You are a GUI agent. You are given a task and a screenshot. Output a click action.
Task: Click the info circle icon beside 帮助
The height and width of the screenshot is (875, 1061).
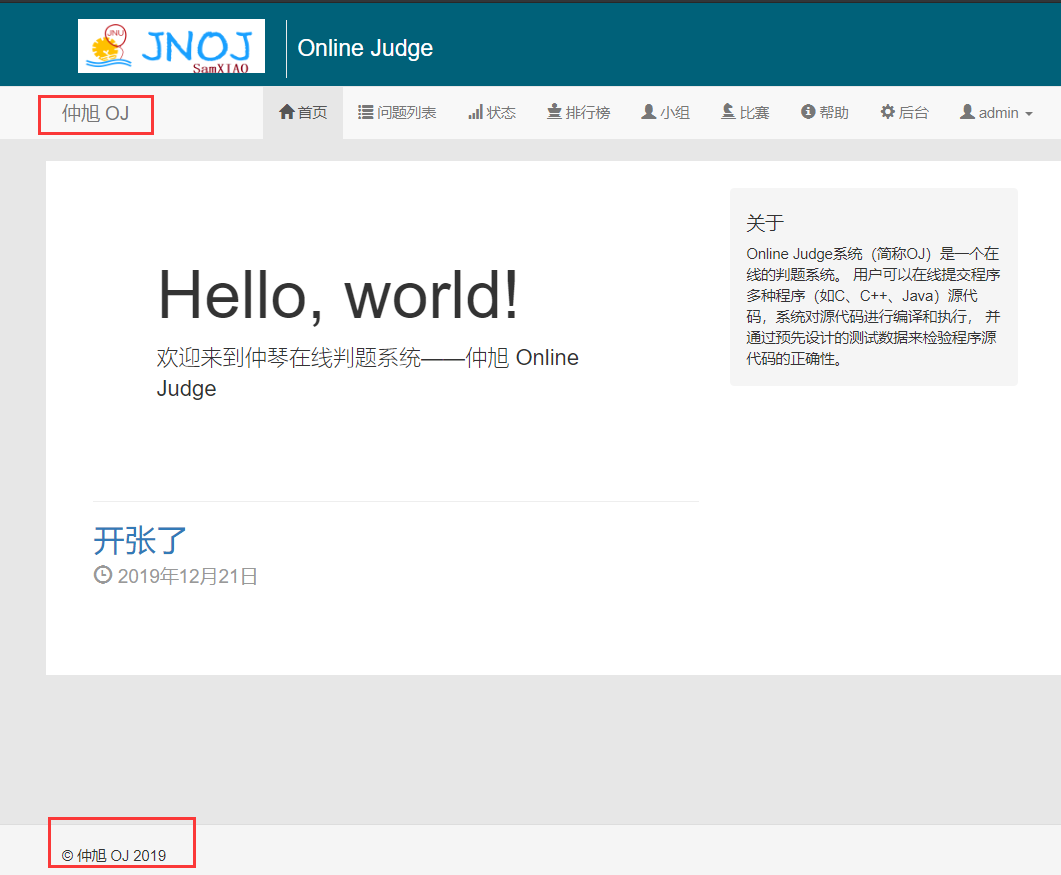(808, 113)
